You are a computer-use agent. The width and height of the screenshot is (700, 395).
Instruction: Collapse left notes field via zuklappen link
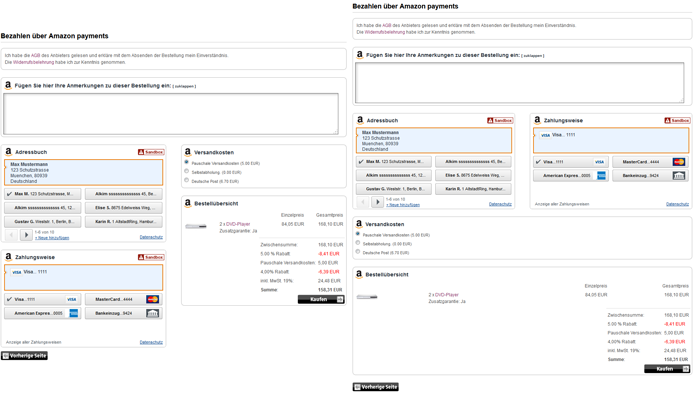pyautogui.click(x=184, y=86)
